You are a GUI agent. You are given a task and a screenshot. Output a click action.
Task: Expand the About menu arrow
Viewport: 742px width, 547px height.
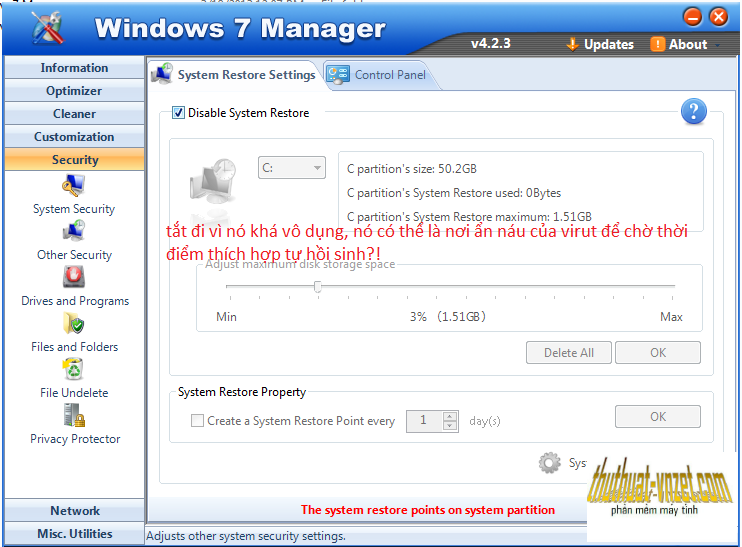pyautogui.click(x=718, y=45)
